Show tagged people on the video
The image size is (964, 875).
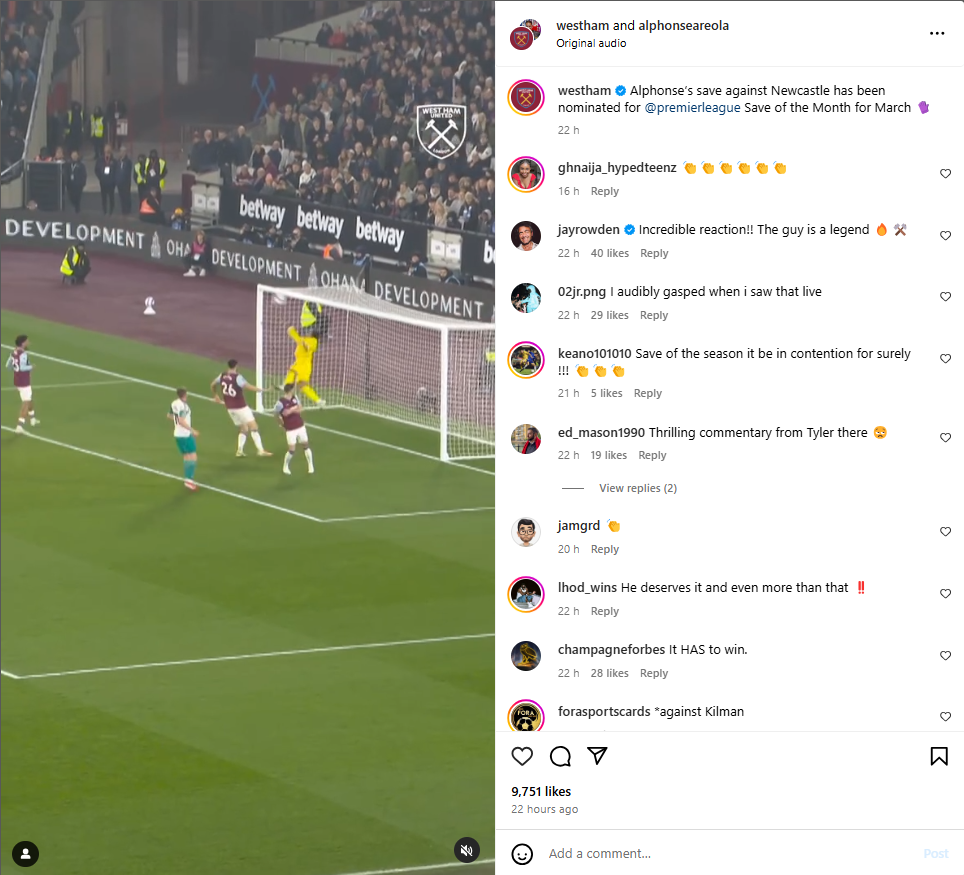pyautogui.click(x=25, y=853)
